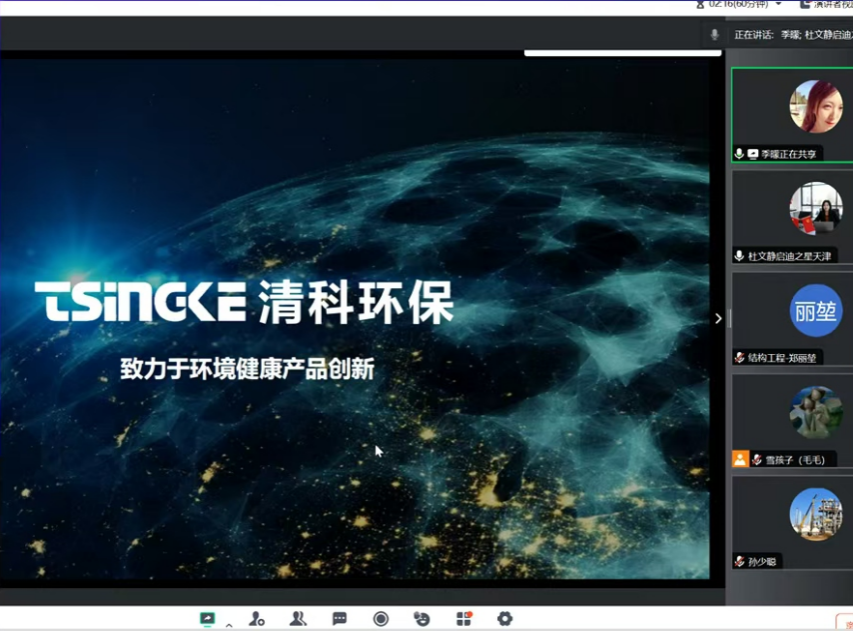This screenshot has height=631, width=853.
Task: Open the settings gear icon
Action: click(505, 618)
